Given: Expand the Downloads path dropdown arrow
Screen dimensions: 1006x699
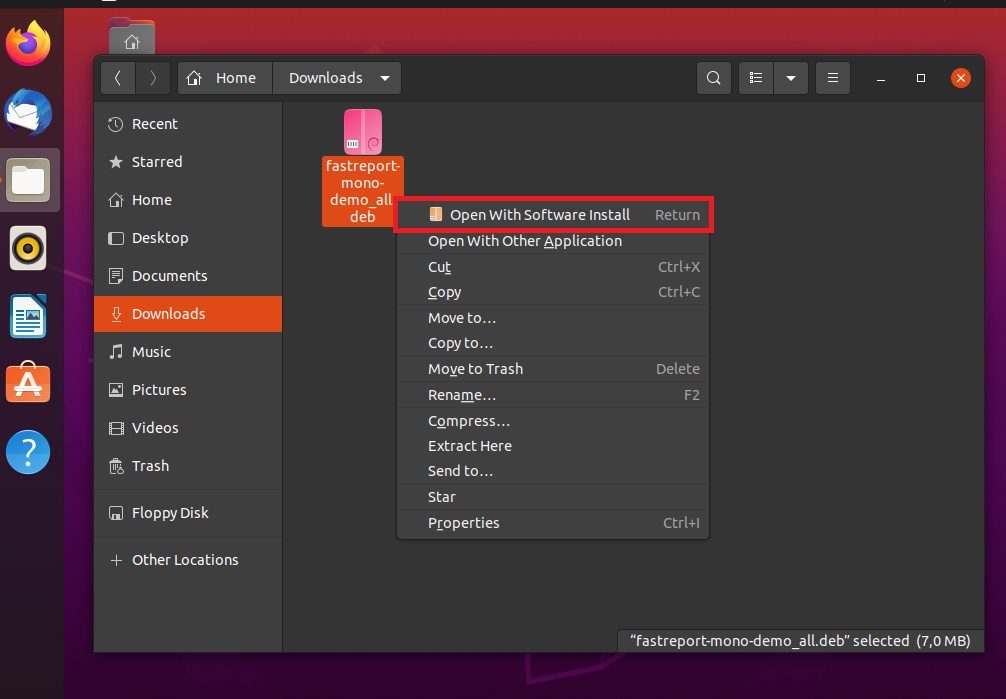Looking at the screenshot, I should pyautogui.click(x=385, y=78).
